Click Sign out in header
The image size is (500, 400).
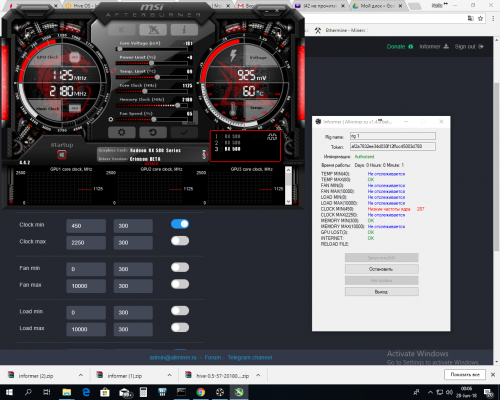[469, 47]
